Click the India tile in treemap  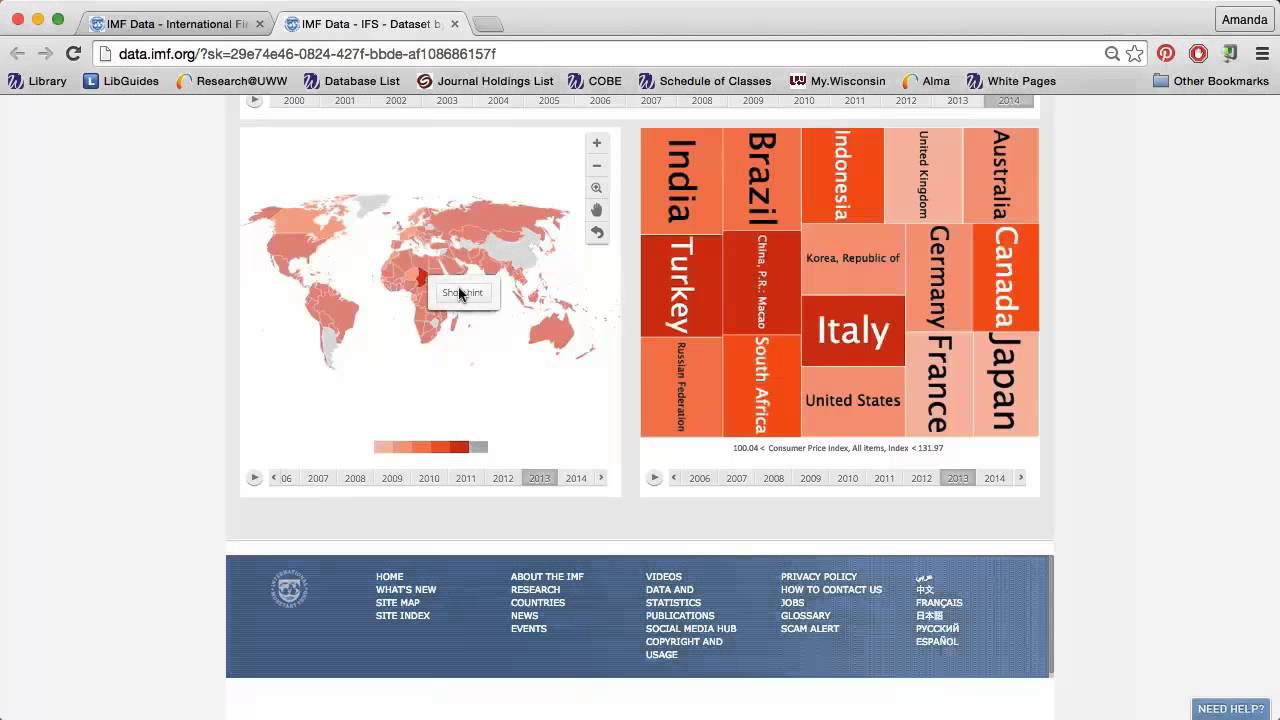click(x=681, y=181)
